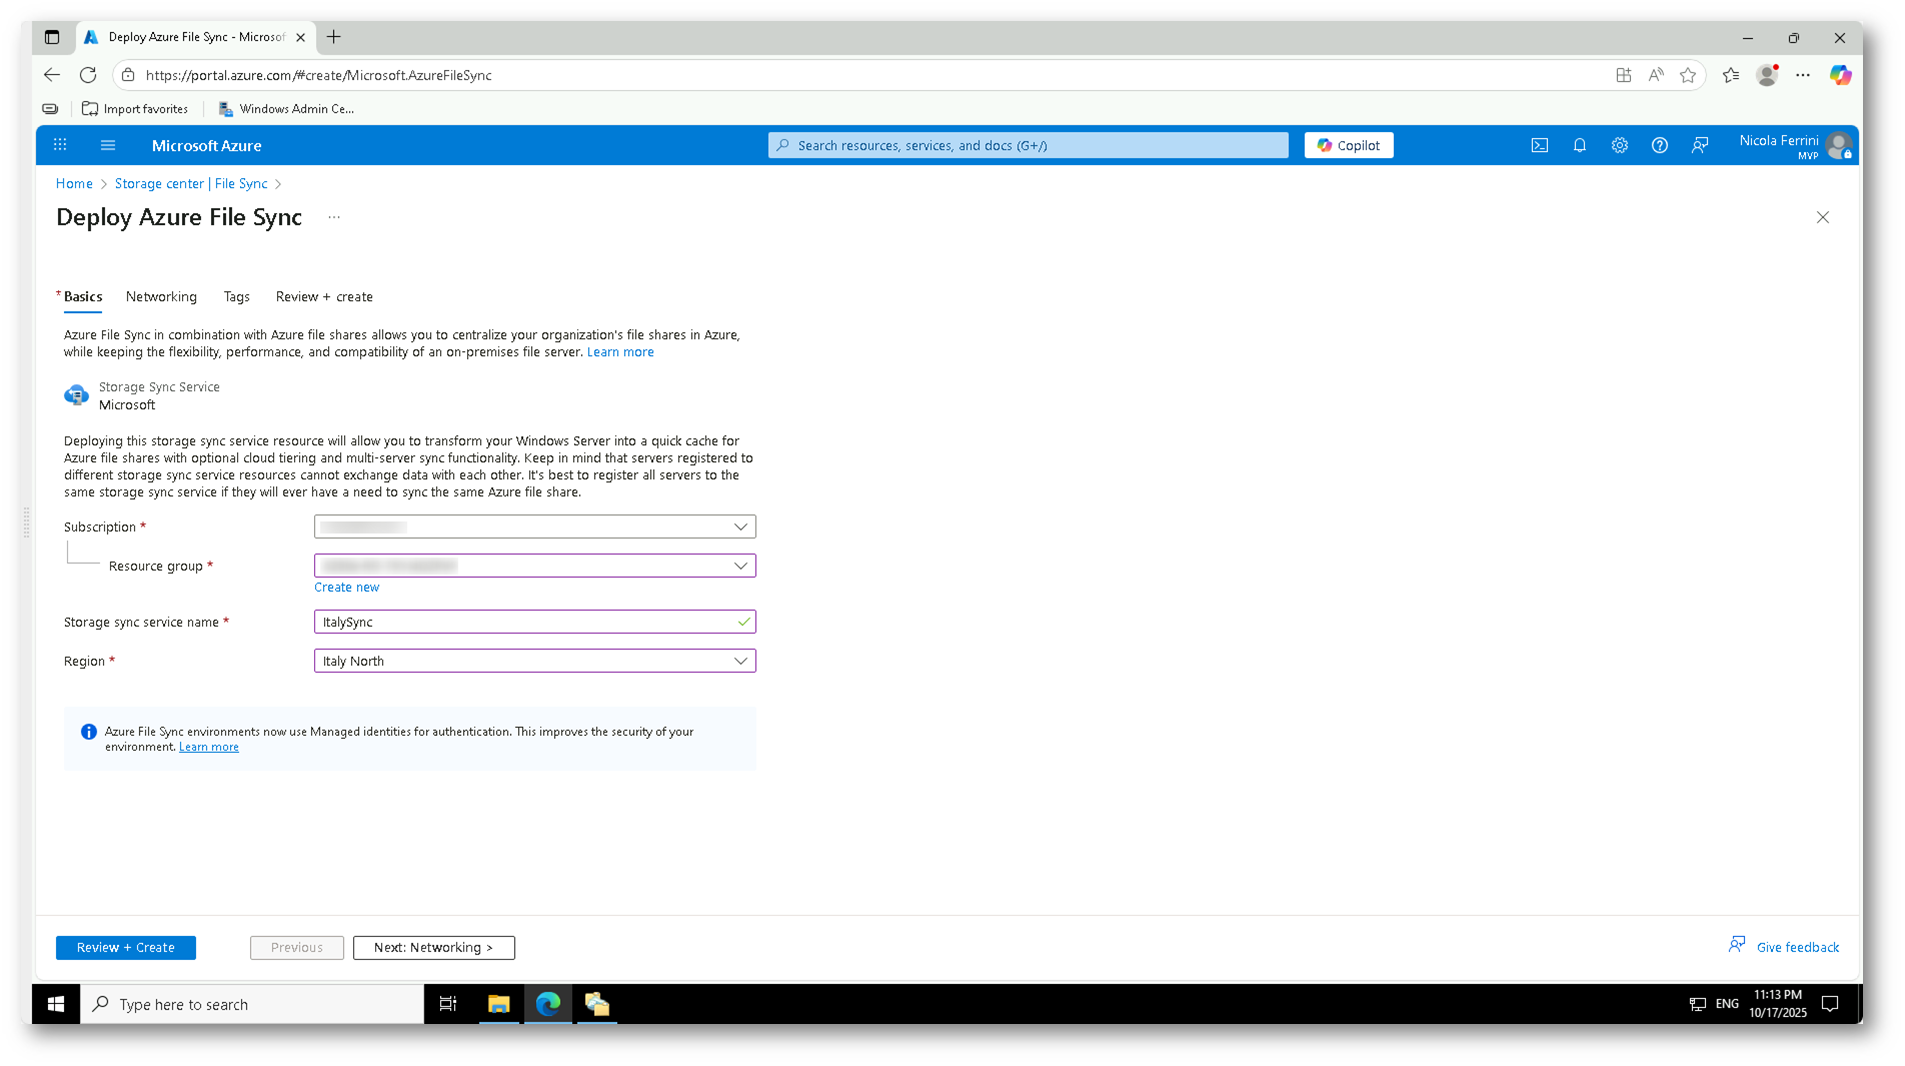
Task: Open the overlapping folders app on the taskbar
Action: [597, 1004]
